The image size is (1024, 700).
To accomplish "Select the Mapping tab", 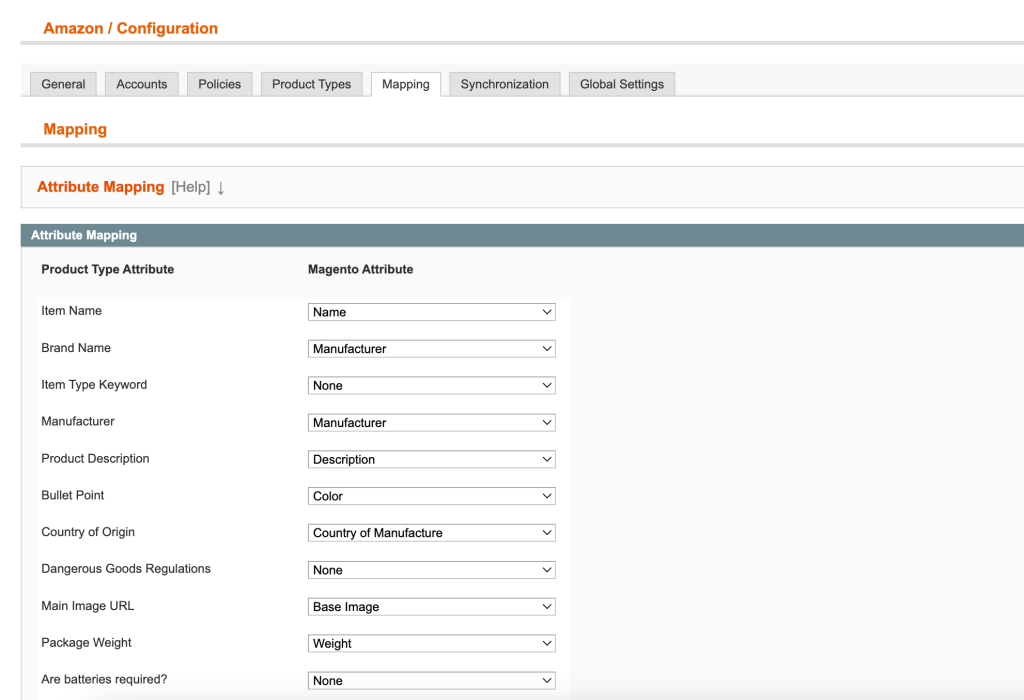I will pyautogui.click(x=405, y=84).
